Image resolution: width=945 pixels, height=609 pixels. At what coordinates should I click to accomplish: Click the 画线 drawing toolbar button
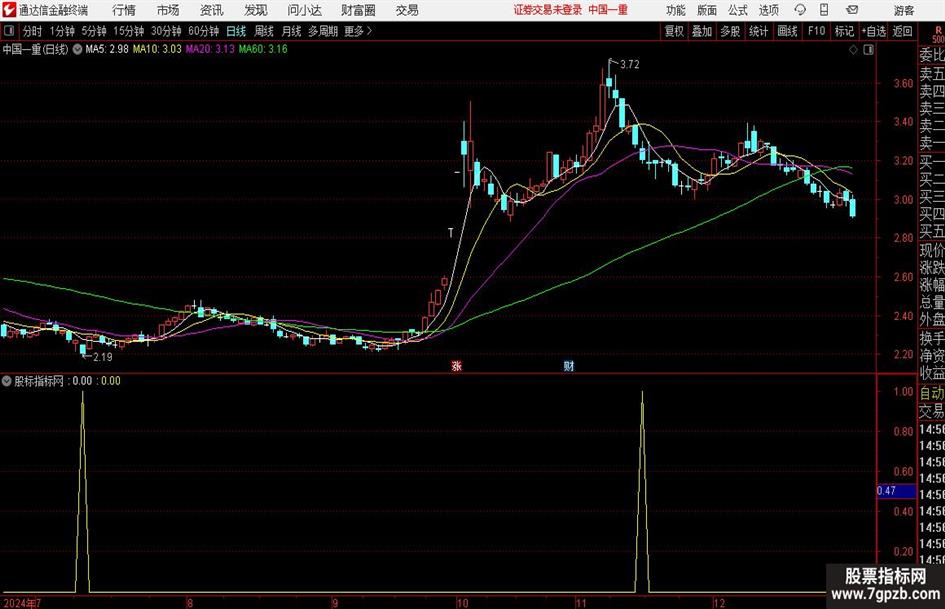tap(787, 31)
